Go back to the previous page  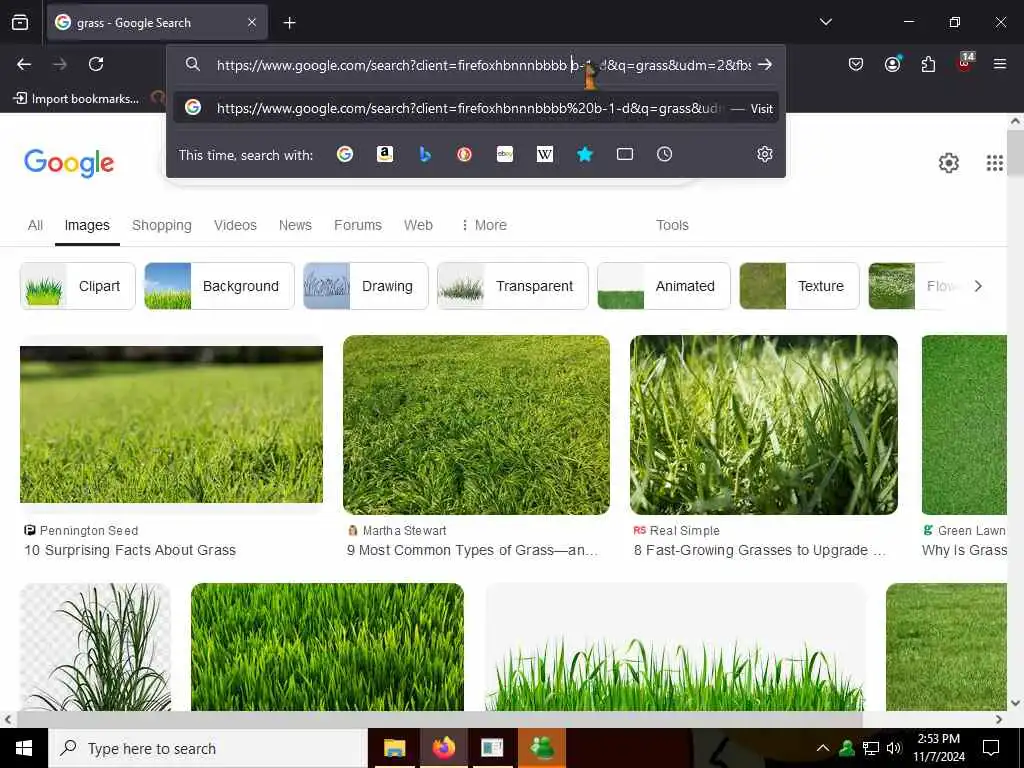(24, 64)
